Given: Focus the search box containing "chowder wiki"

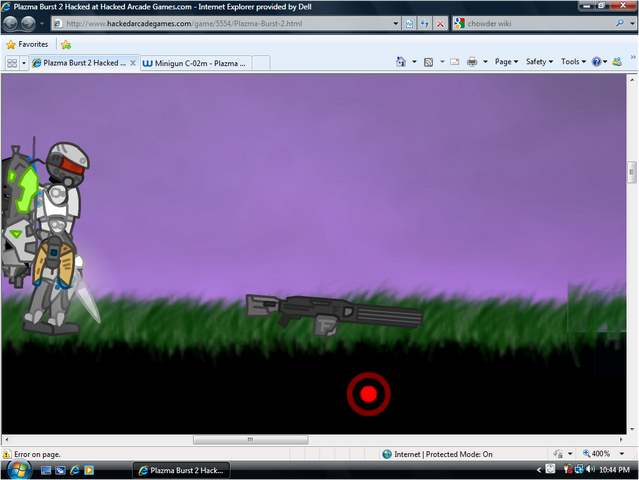Looking at the screenshot, I should click(540, 23).
